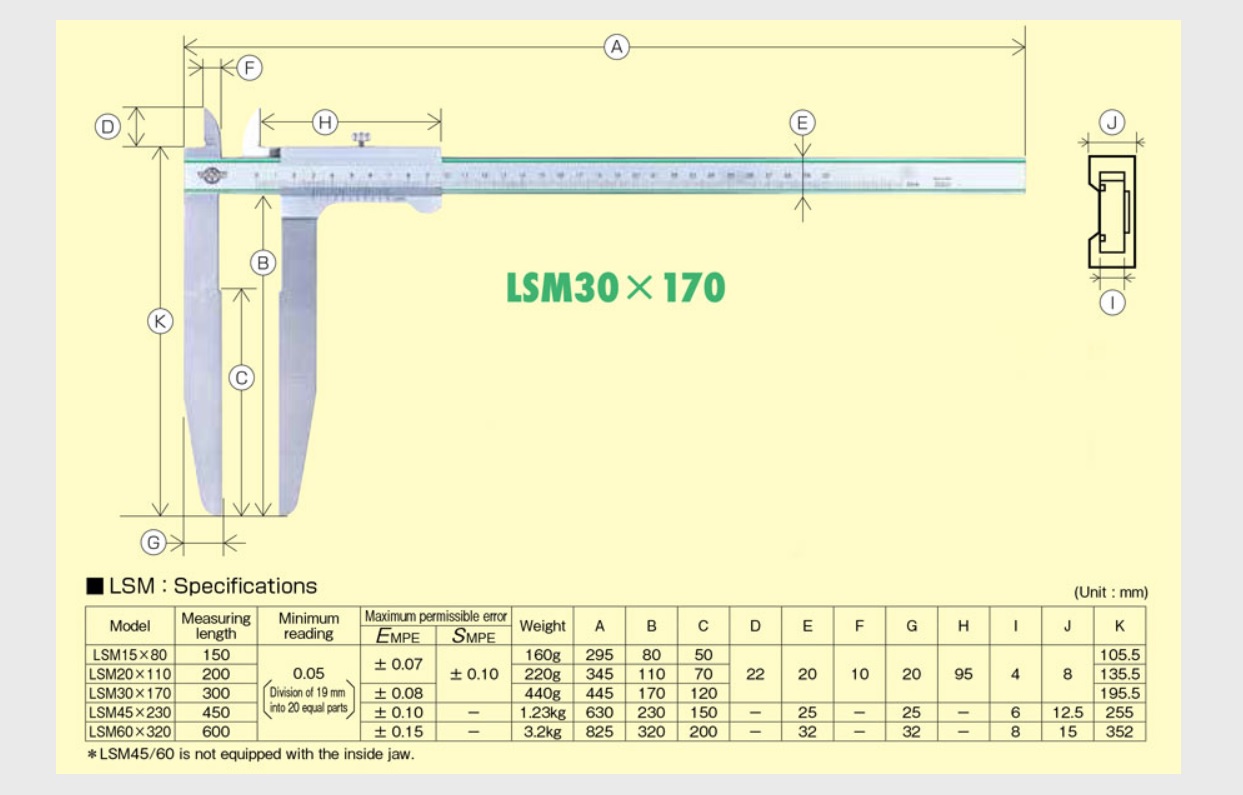
Task: Click the circled A dimension label
Action: (617, 46)
